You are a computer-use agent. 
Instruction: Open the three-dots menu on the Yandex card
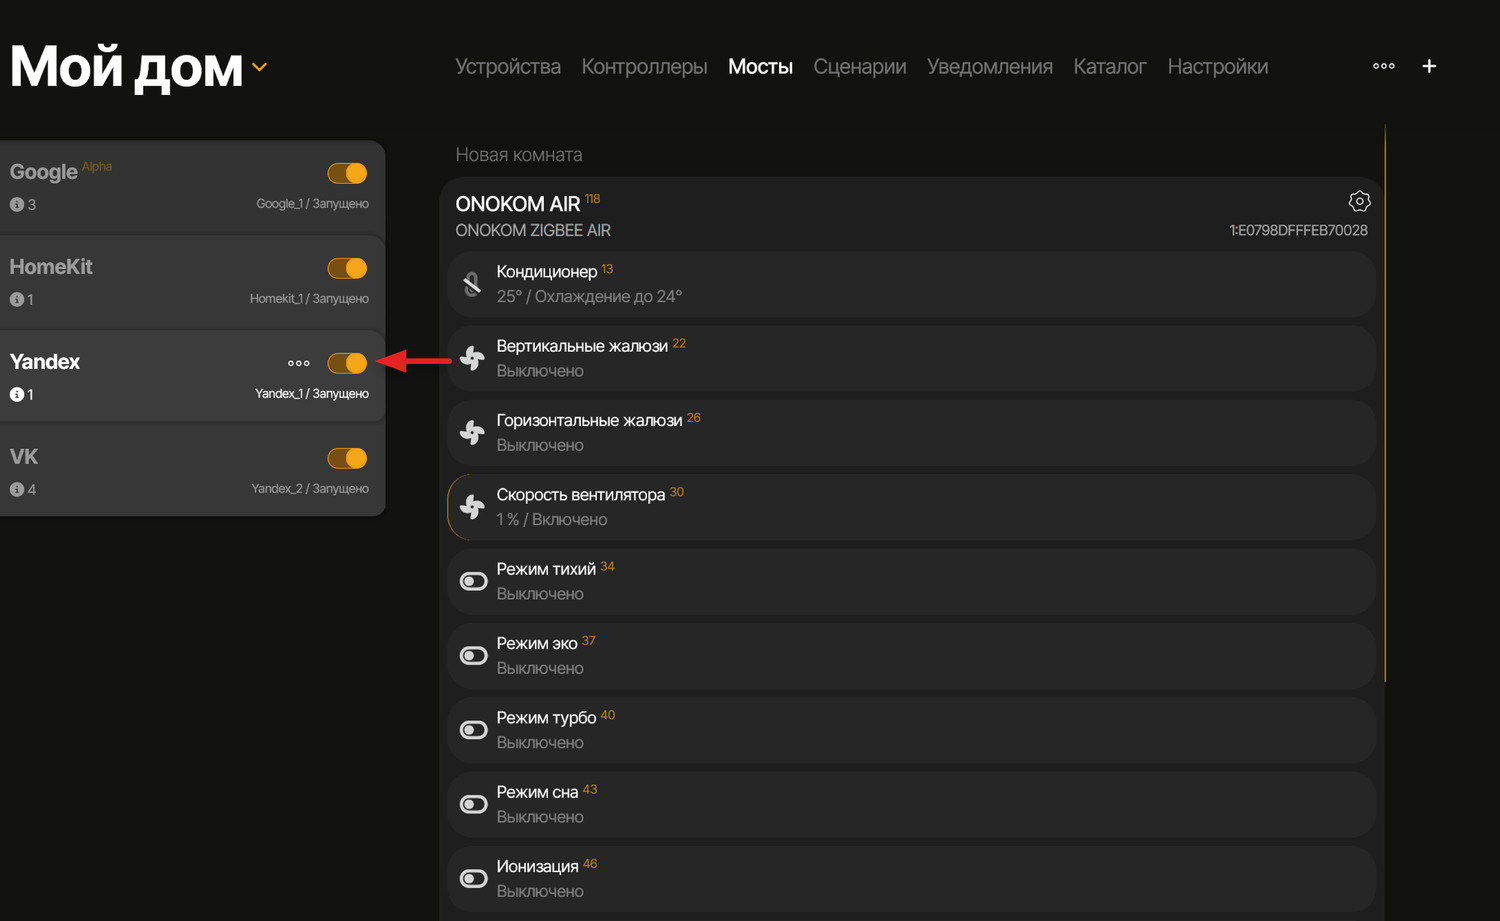click(x=298, y=363)
